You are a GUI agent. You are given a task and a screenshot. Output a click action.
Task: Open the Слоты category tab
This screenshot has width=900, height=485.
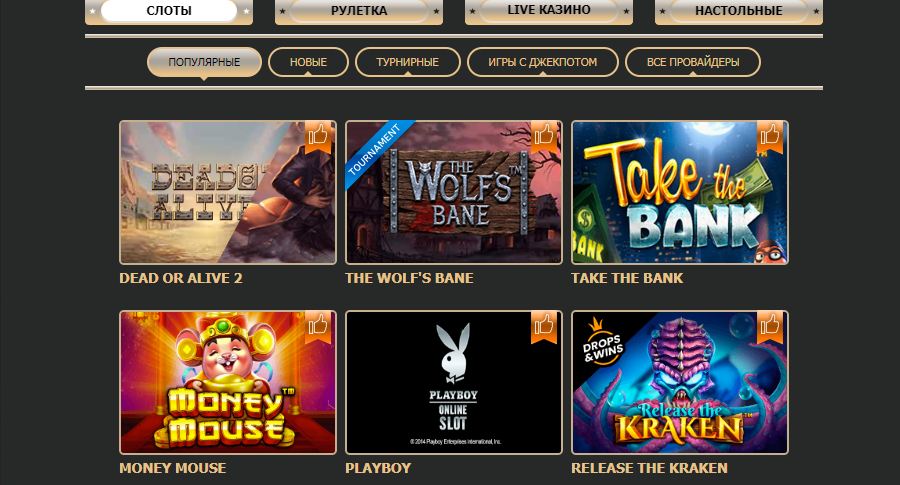169,11
